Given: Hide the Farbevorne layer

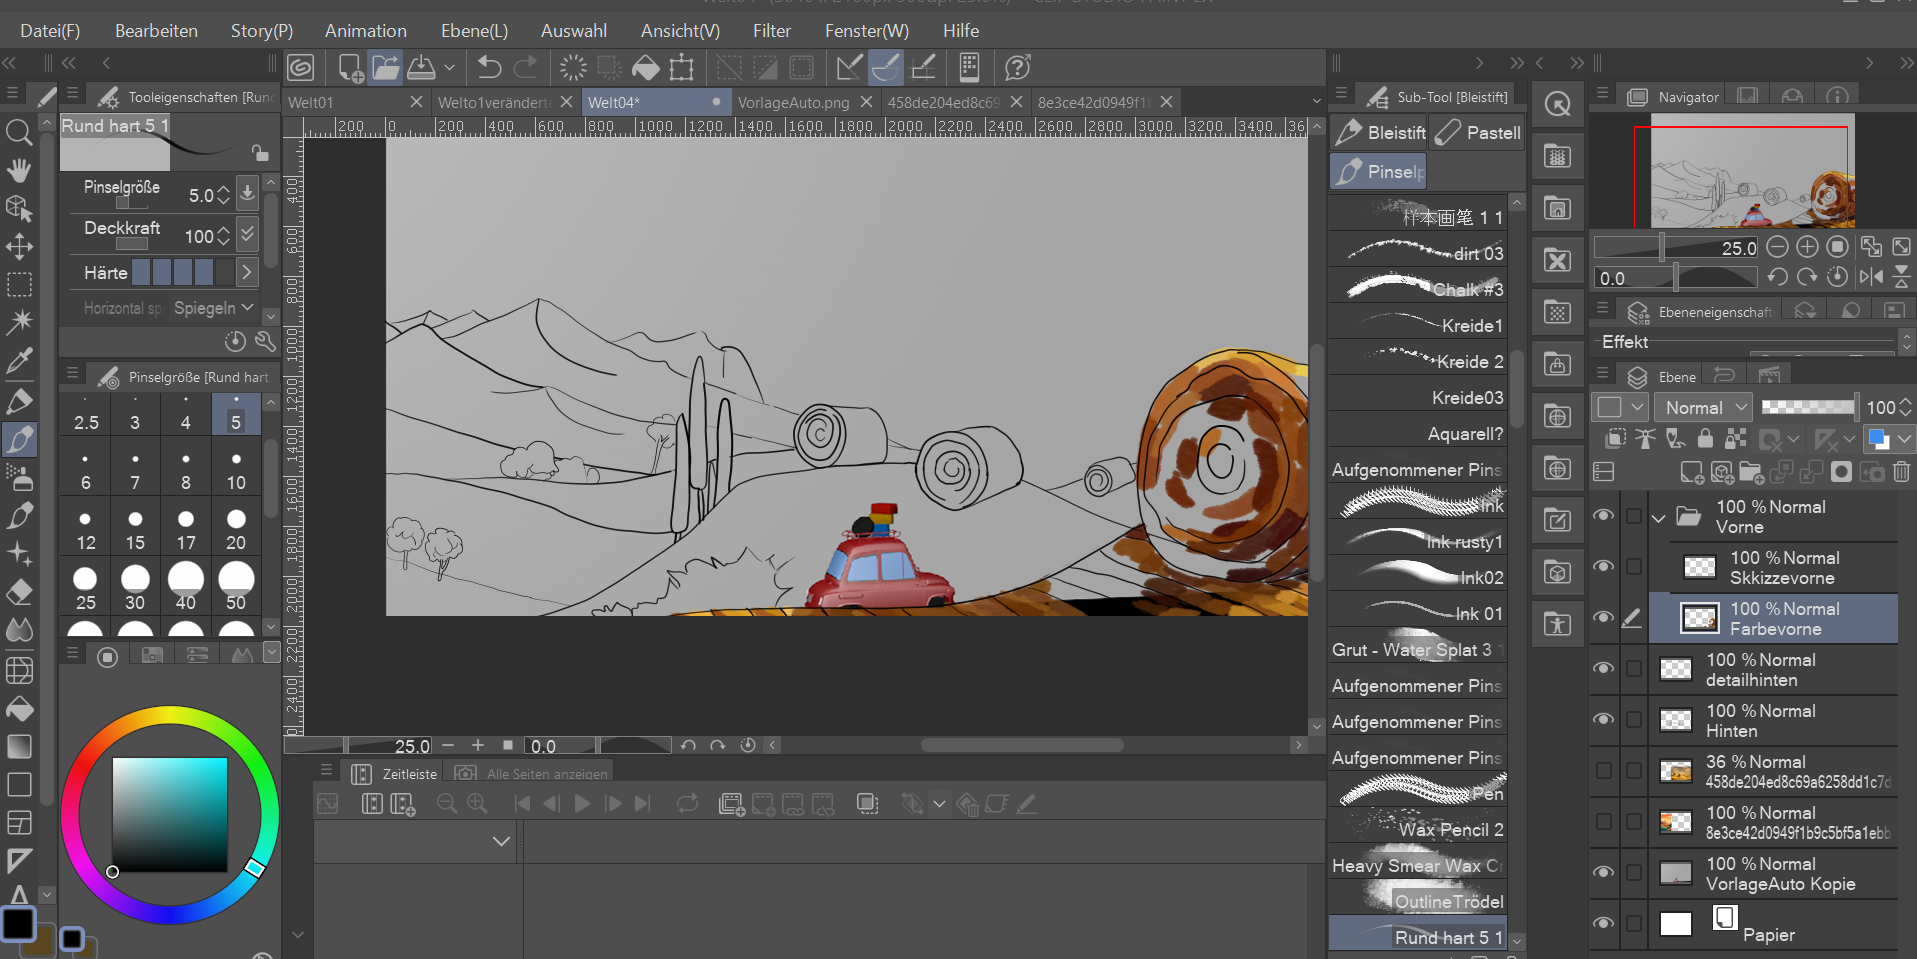Looking at the screenshot, I should click(x=1603, y=618).
